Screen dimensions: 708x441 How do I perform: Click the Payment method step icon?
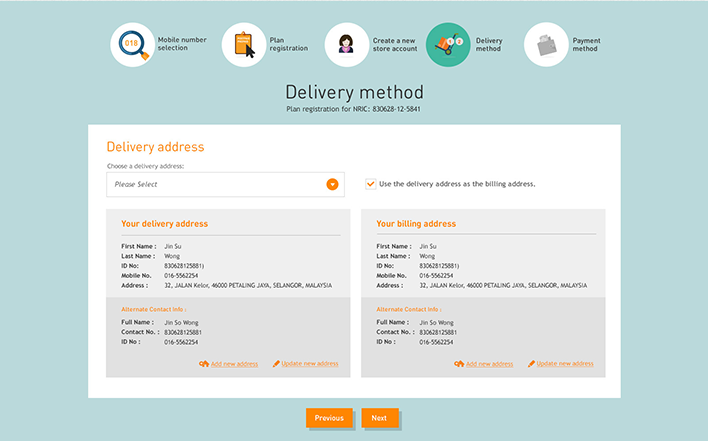[546, 45]
